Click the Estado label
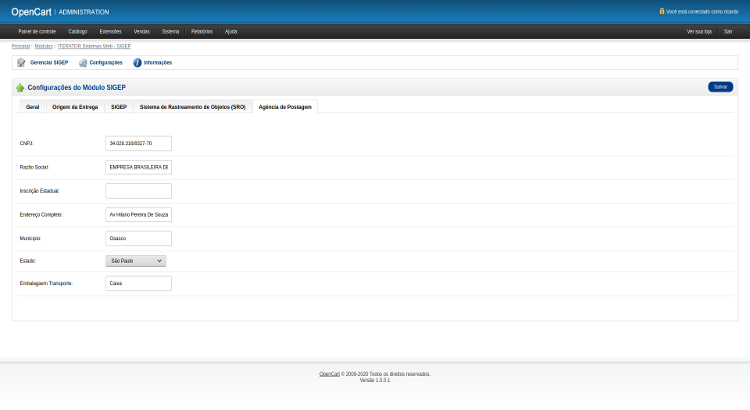750x410 pixels. pos(28,261)
